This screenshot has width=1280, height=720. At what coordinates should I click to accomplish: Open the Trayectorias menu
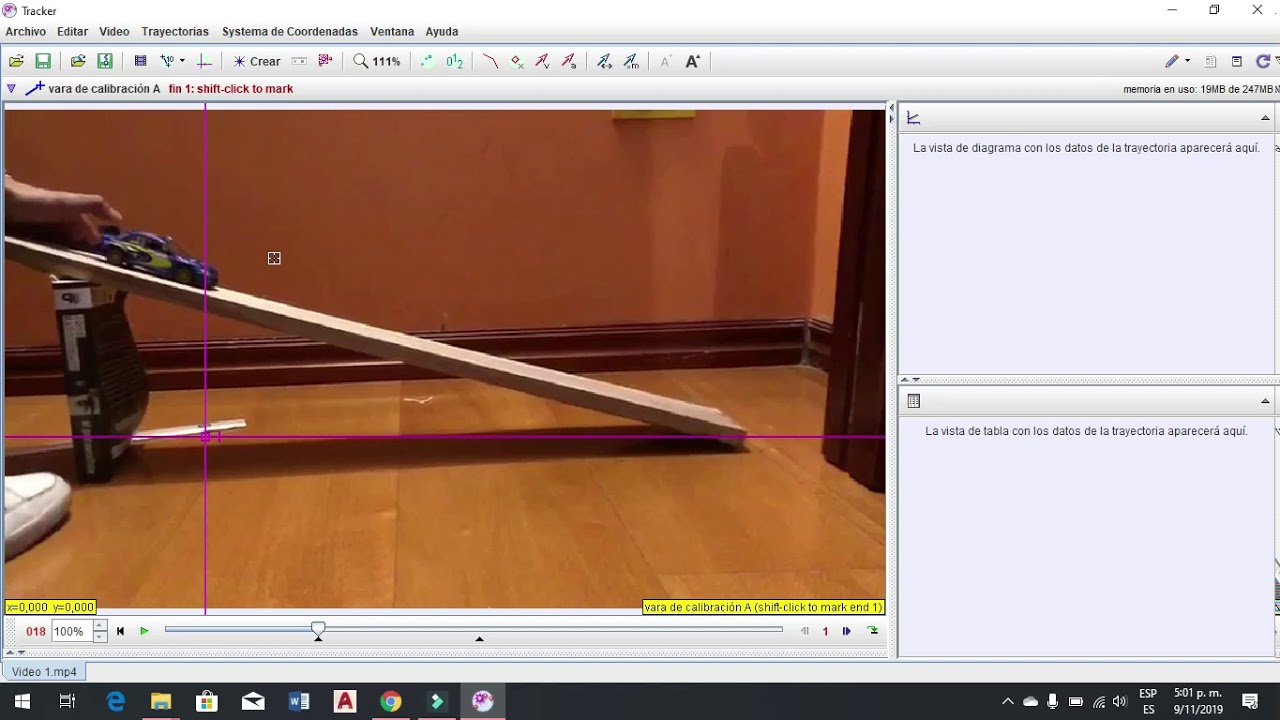tap(175, 32)
